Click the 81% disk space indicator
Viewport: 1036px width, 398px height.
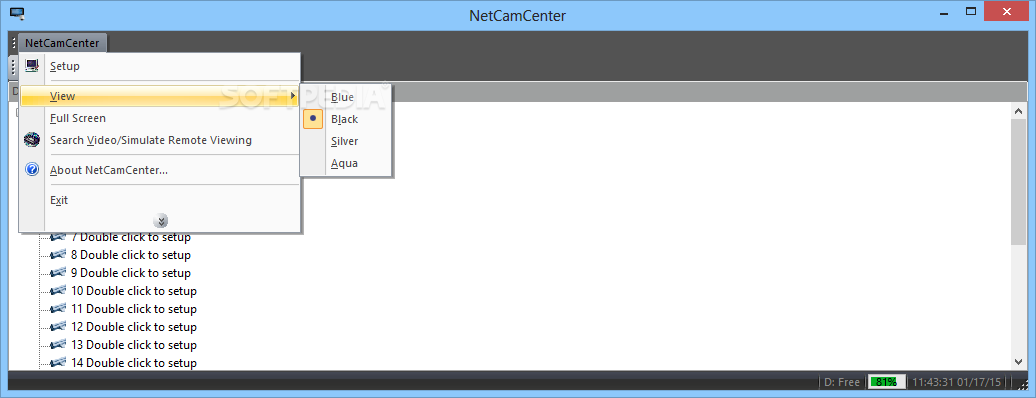coord(886,382)
